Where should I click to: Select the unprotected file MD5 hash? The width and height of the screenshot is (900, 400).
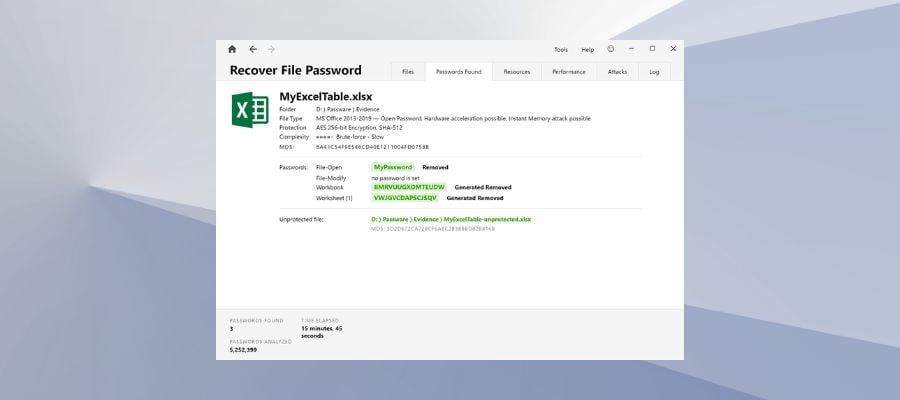(x=433, y=229)
